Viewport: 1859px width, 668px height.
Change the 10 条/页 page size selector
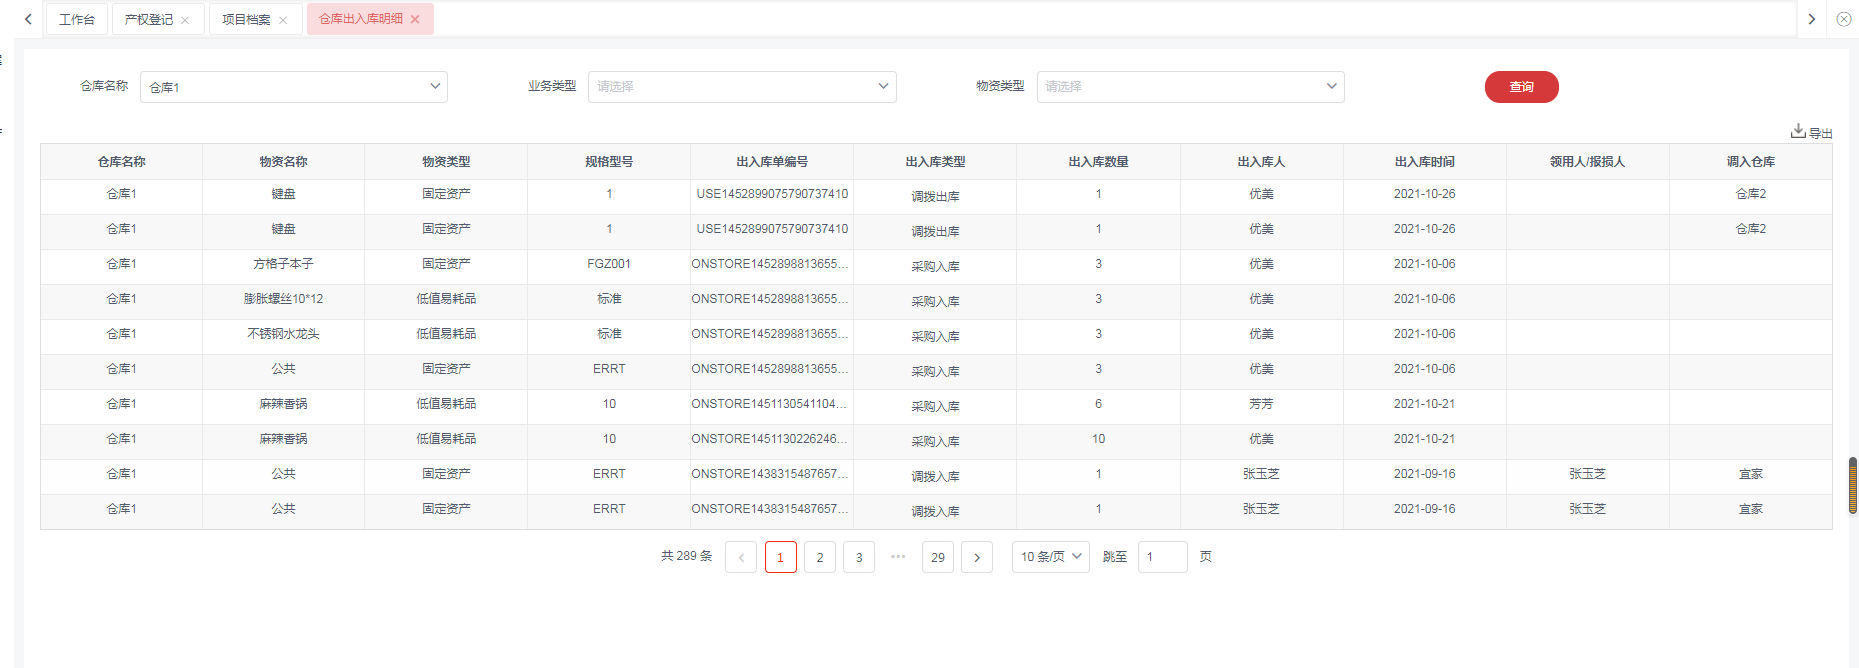[1051, 557]
